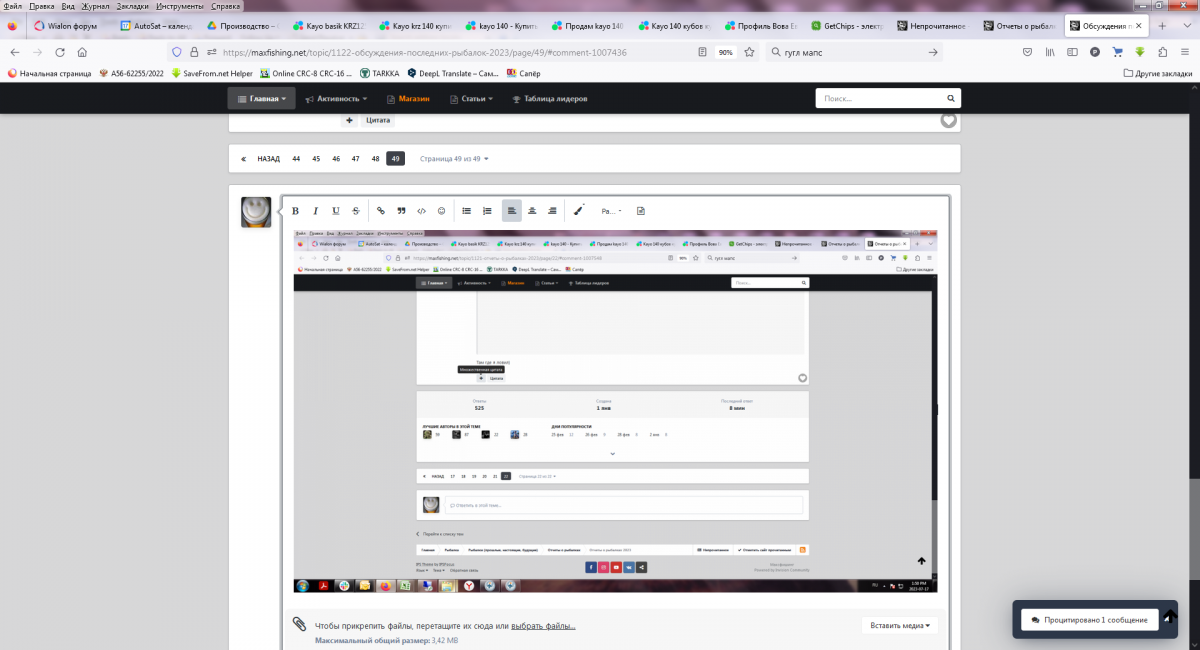The width and height of the screenshot is (1200, 650).
Task: Insert a quote block with quotation icon
Action: (x=401, y=211)
